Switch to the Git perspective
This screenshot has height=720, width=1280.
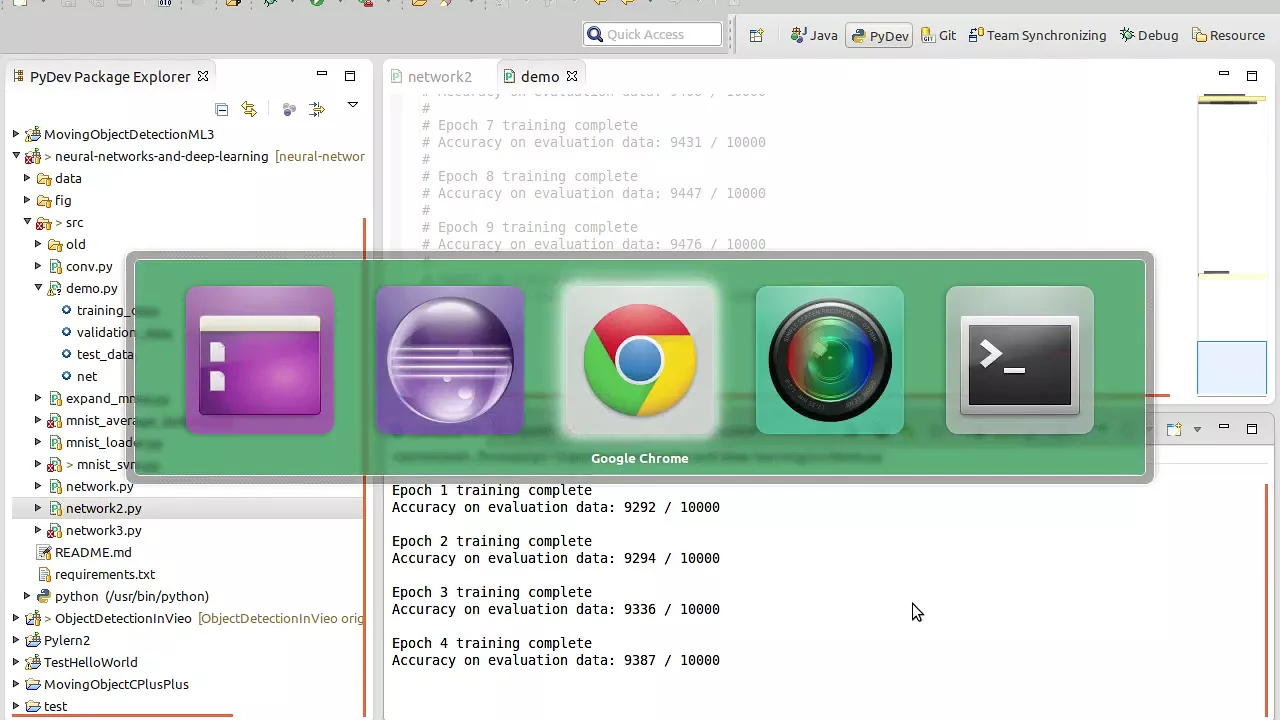point(938,35)
